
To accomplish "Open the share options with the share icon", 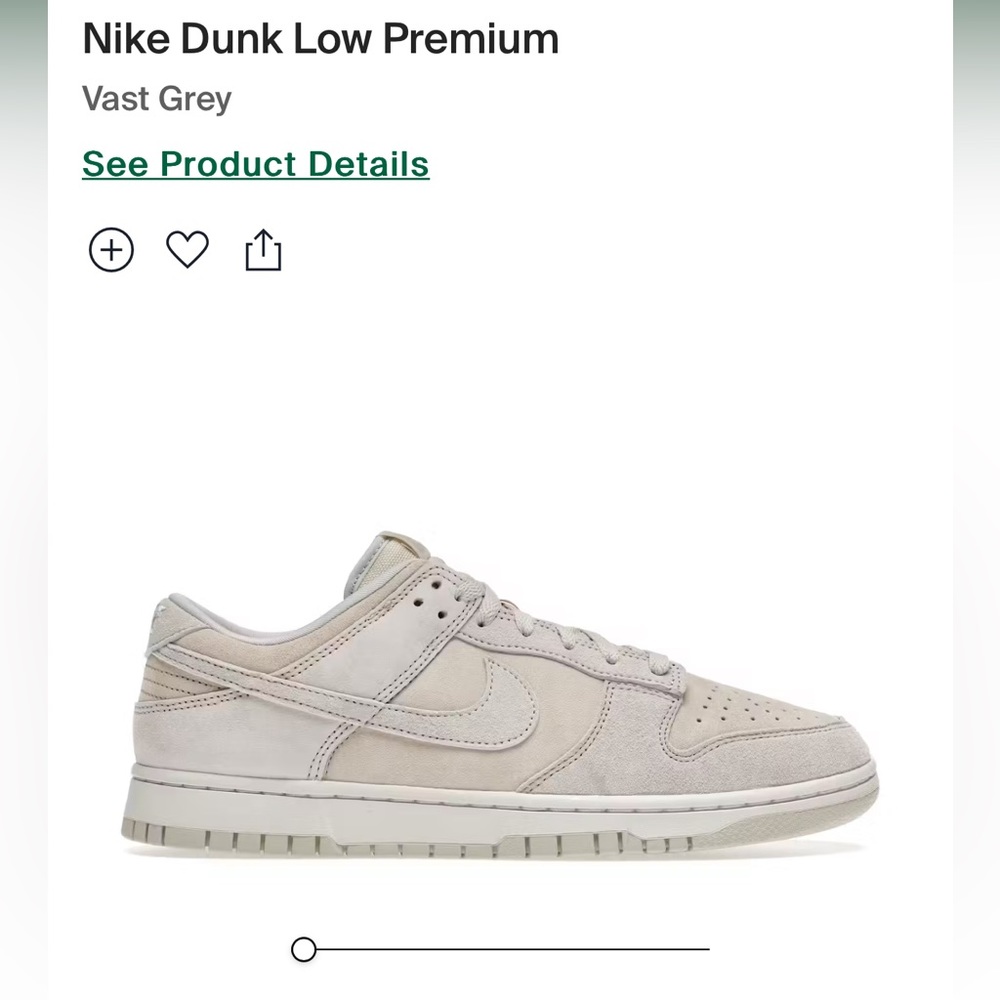I will [x=263, y=248].
